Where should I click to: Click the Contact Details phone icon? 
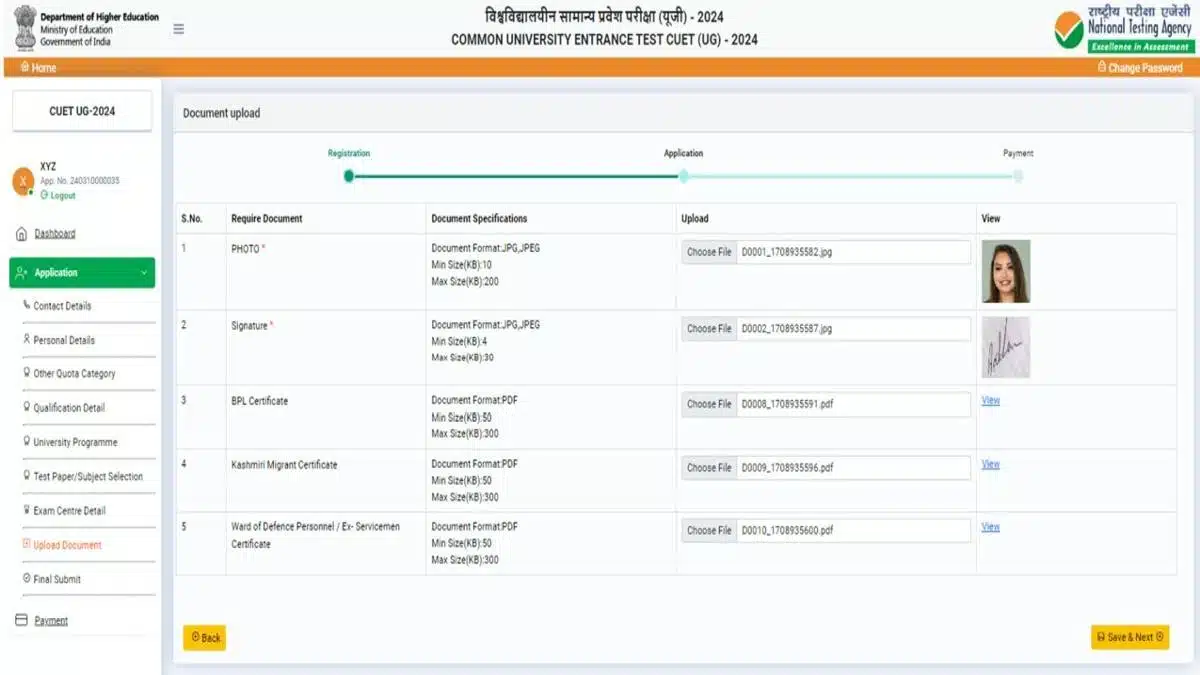tap(26, 305)
